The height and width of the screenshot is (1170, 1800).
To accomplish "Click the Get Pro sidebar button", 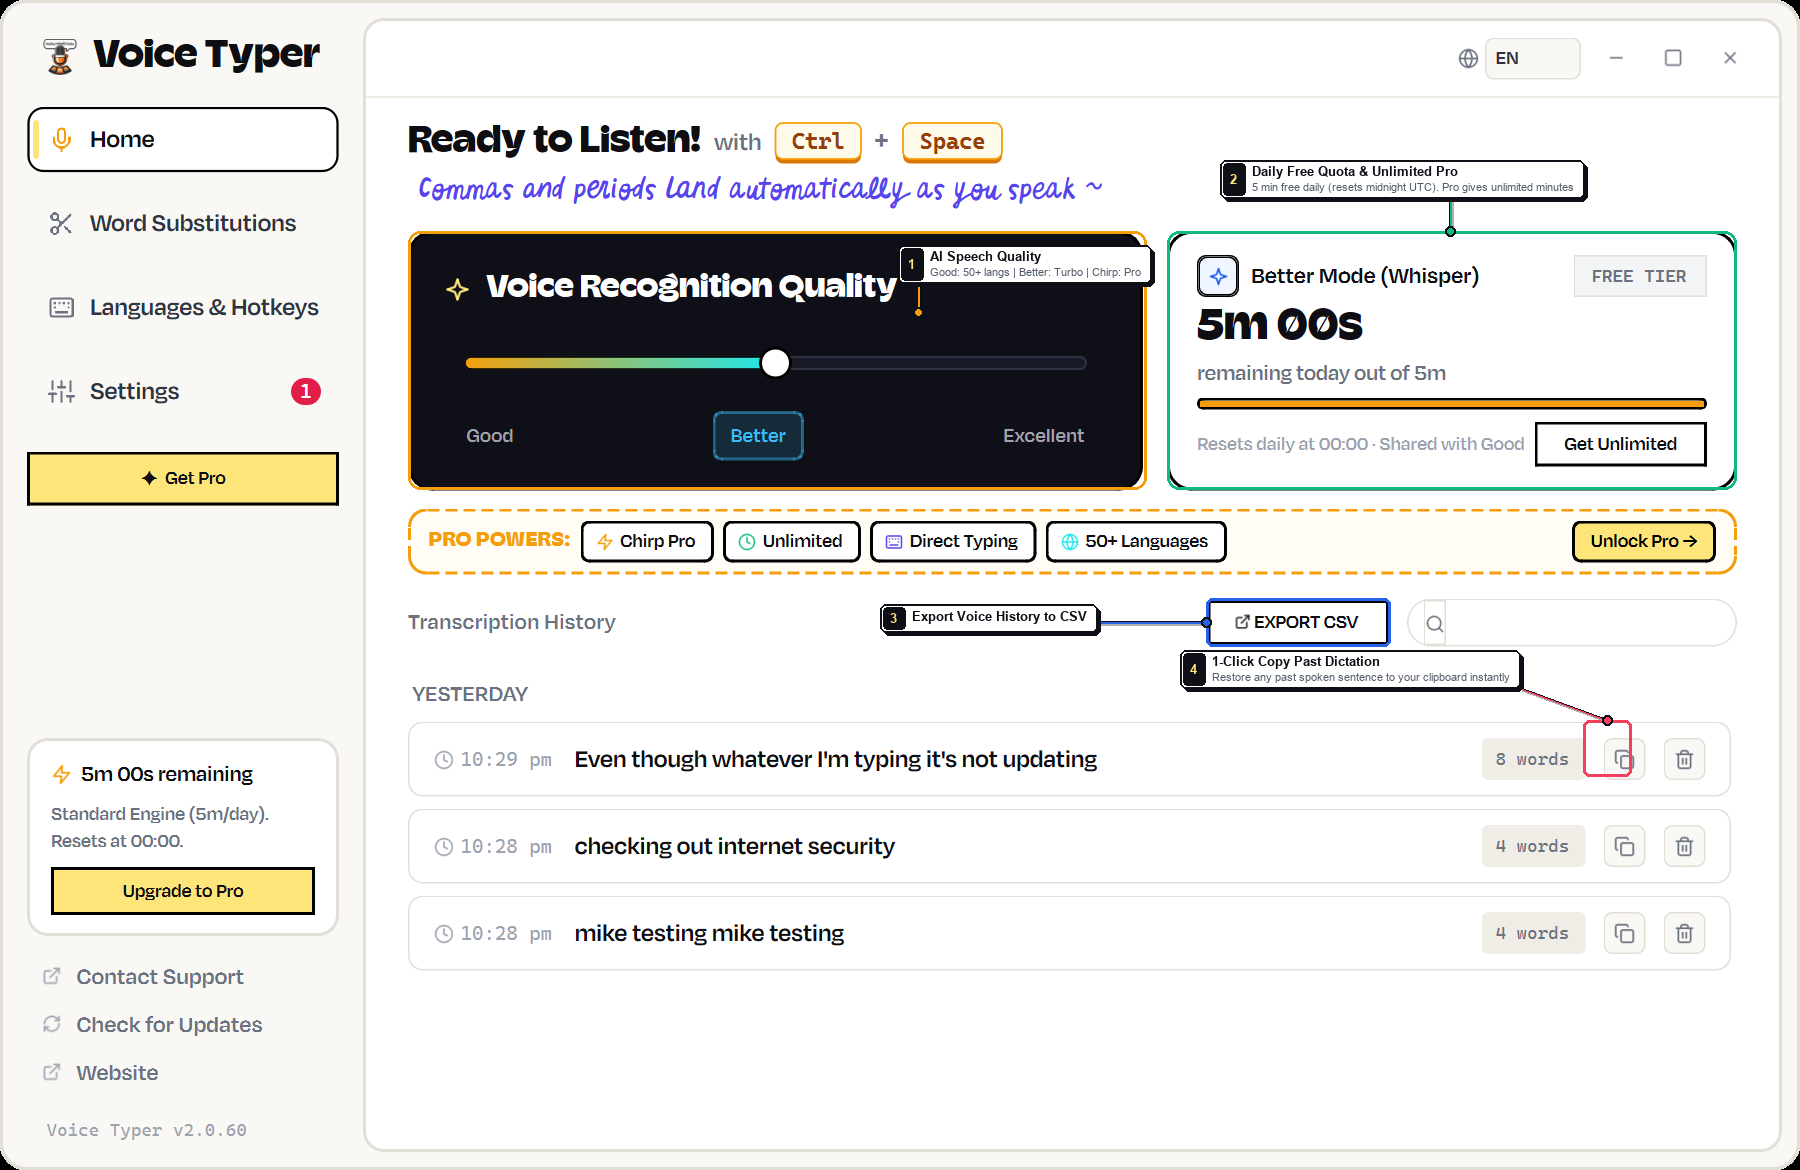I will (x=183, y=479).
